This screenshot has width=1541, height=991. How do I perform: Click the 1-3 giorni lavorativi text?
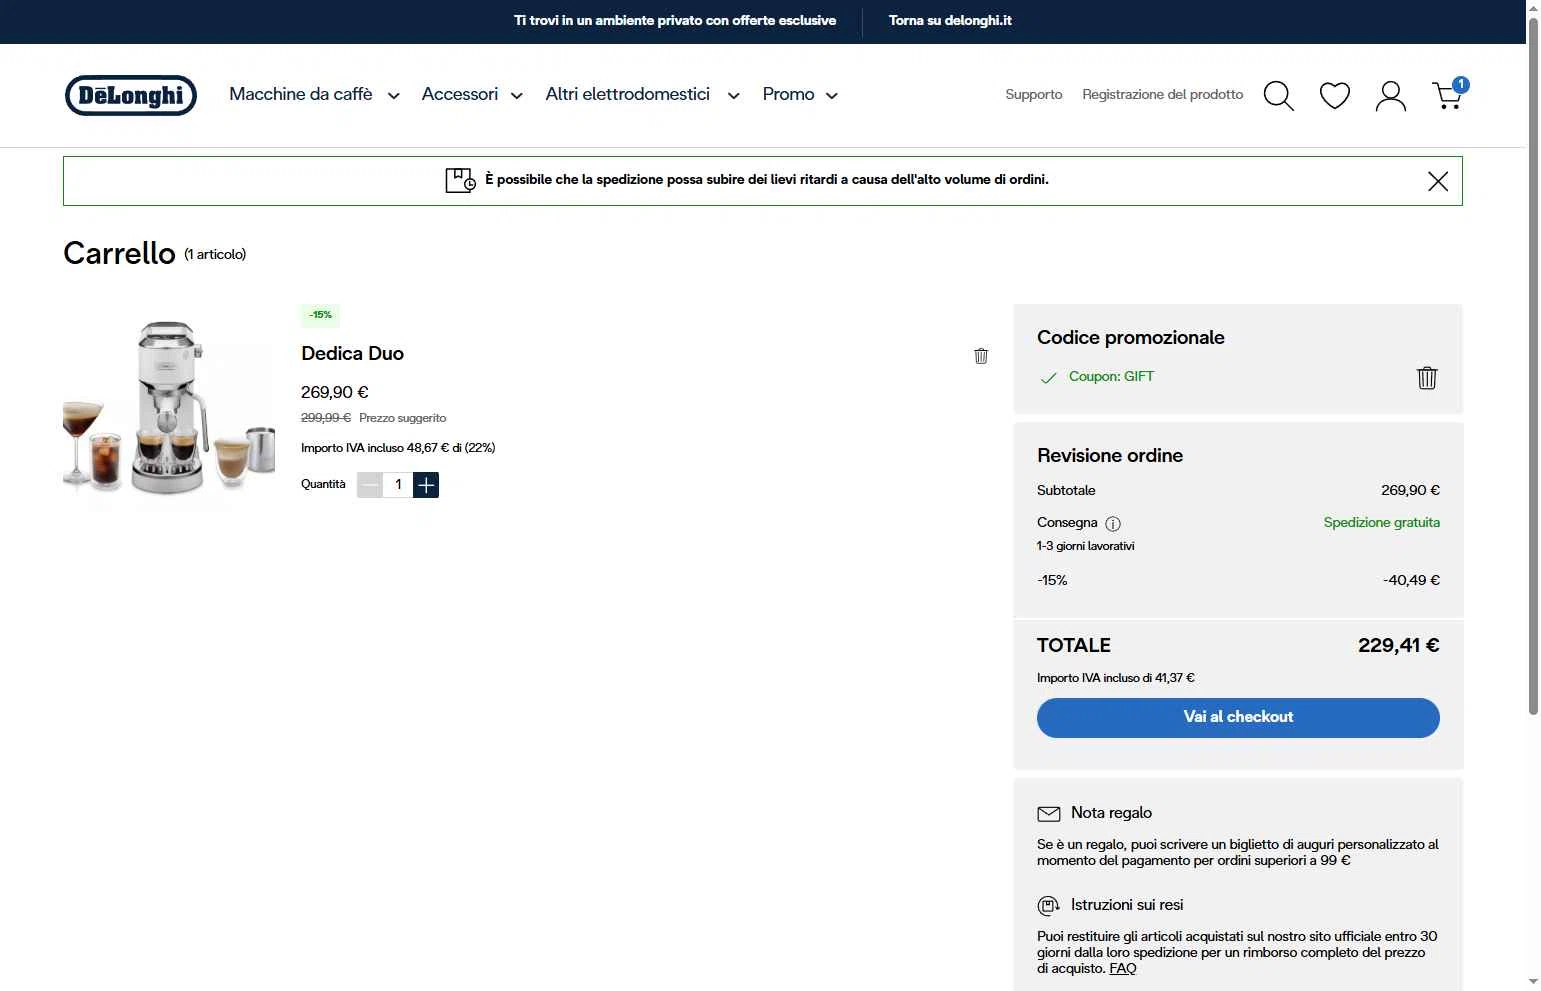[x=1086, y=546]
